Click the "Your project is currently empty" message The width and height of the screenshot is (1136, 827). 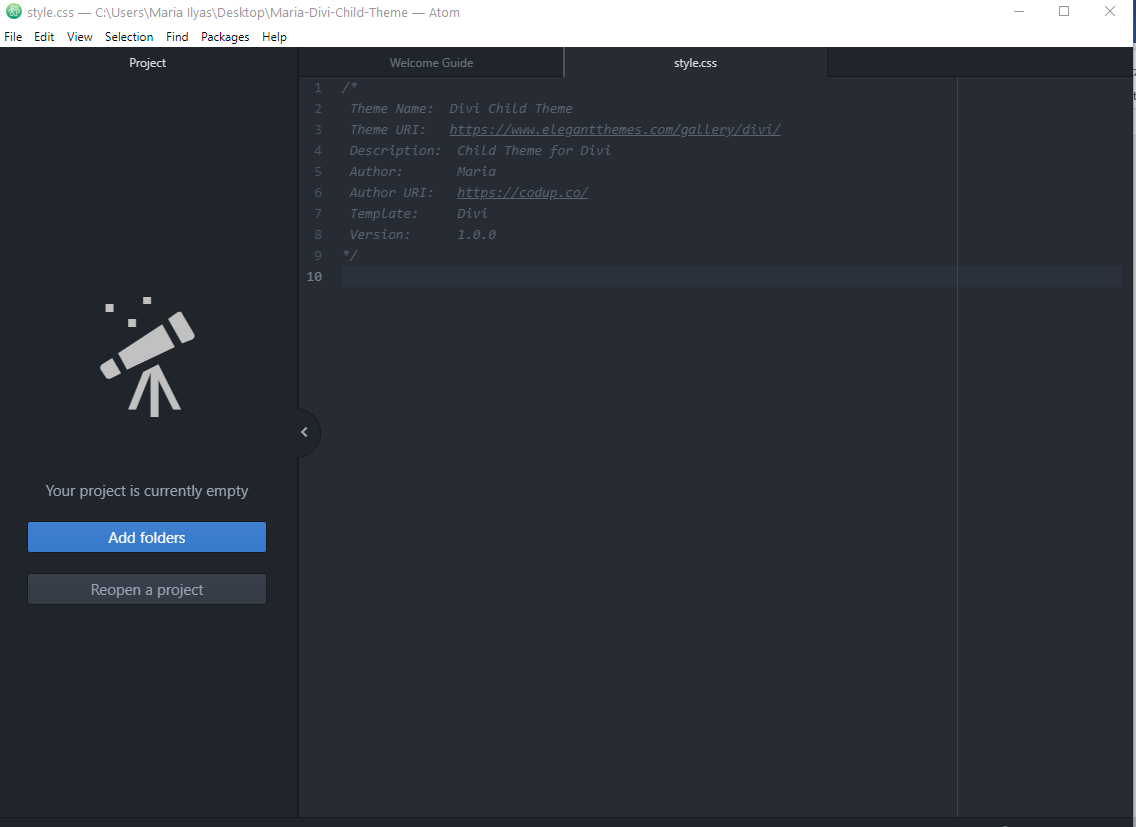pos(147,491)
